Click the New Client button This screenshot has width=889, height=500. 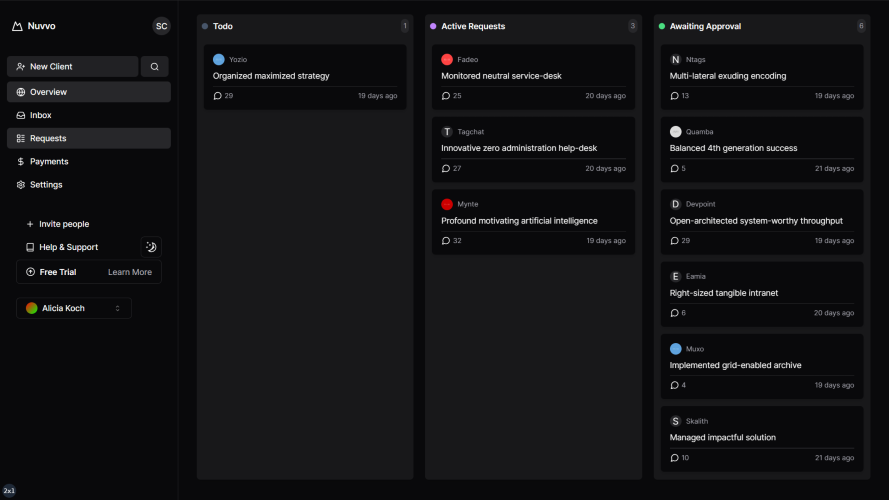click(73, 66)
